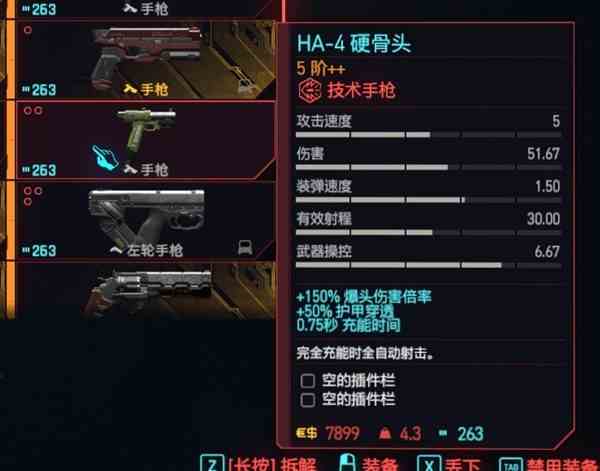
Task: Click the crafting spec icon on revolver row
Action: [245, 248]
